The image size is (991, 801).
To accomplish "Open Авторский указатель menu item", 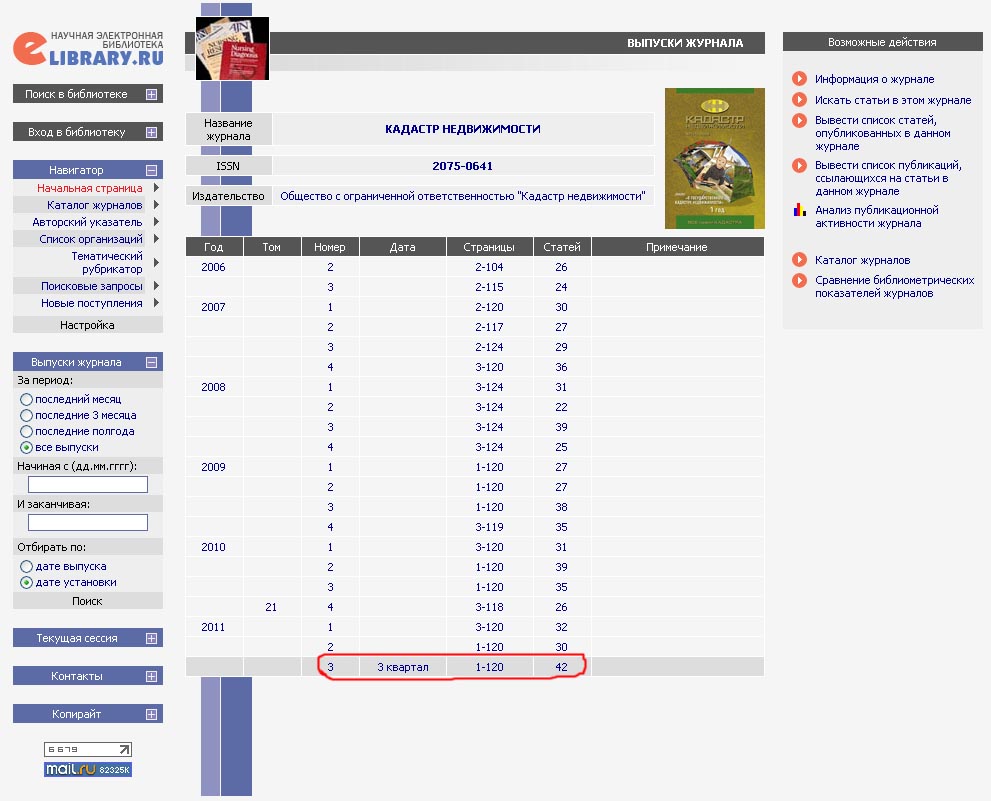I will coord(87,222).
